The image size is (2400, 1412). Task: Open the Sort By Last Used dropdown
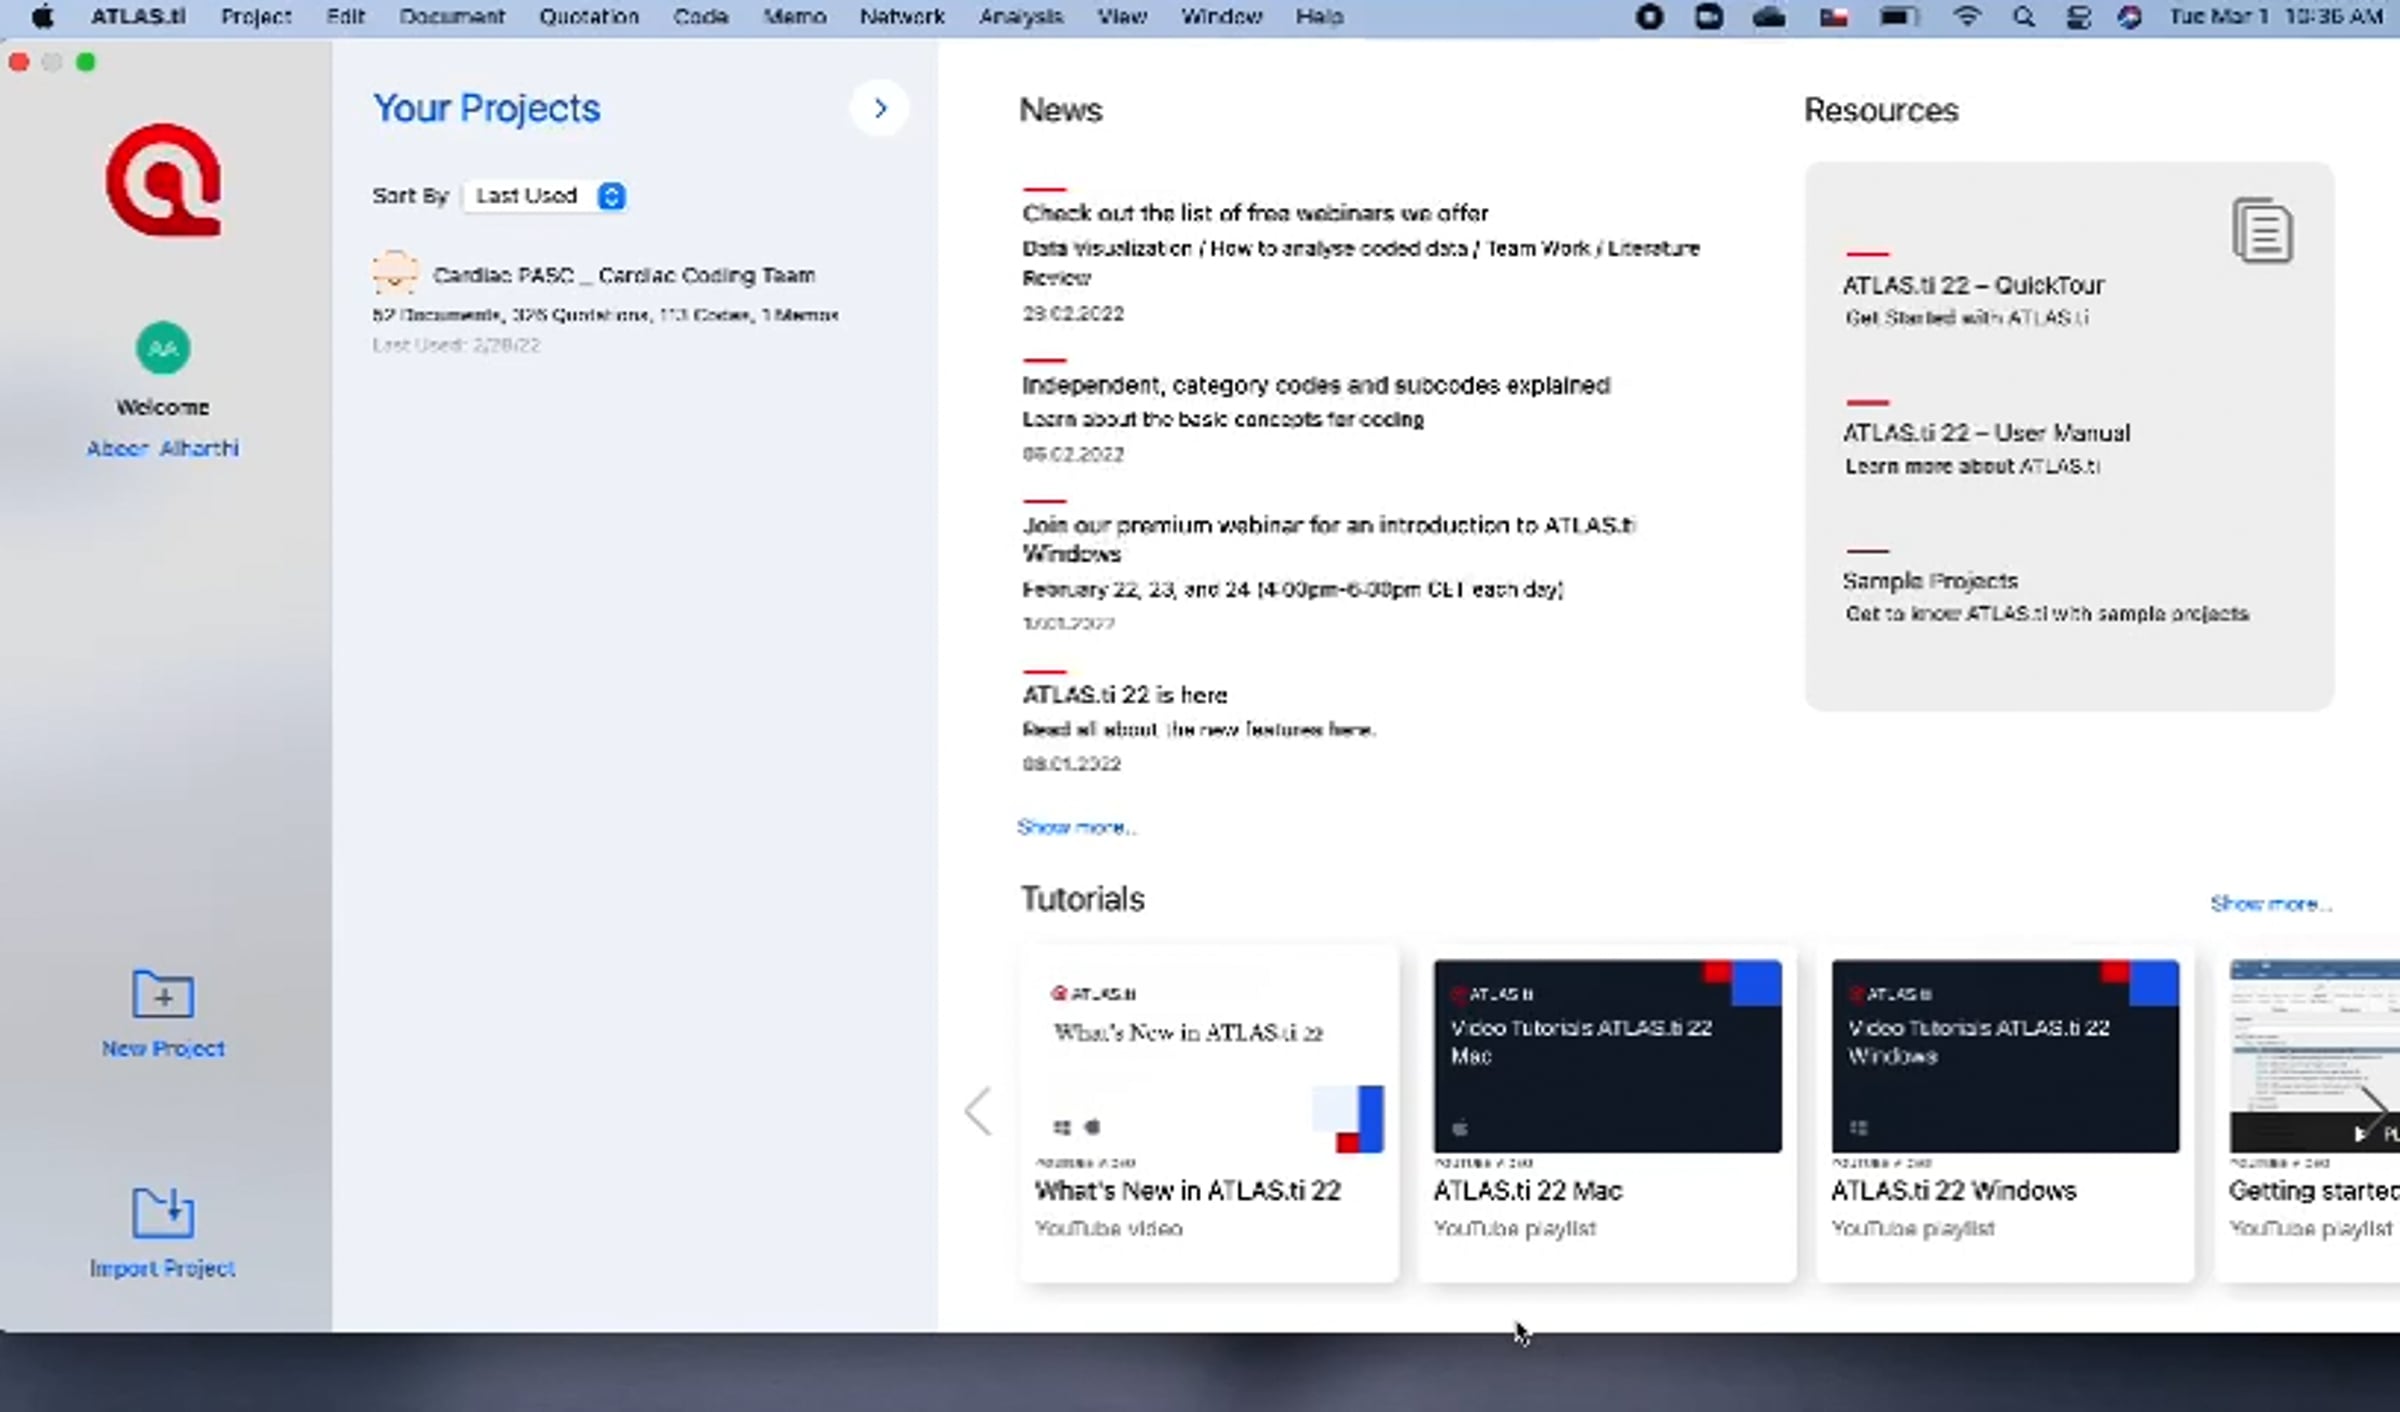(546, 196)
